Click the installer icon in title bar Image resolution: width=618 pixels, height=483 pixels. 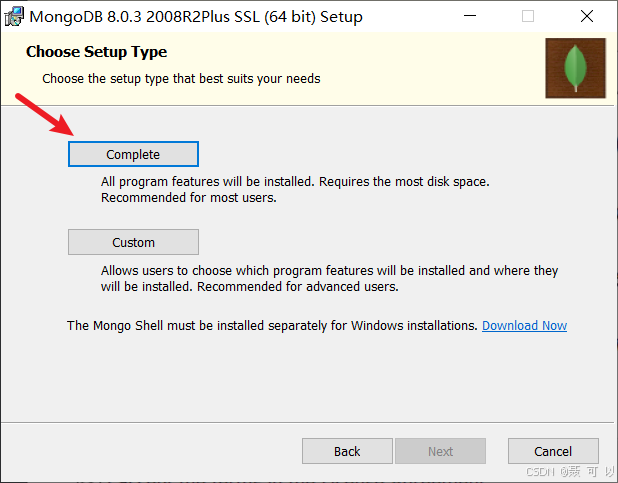pyautogui.click(x=14, y=17)
